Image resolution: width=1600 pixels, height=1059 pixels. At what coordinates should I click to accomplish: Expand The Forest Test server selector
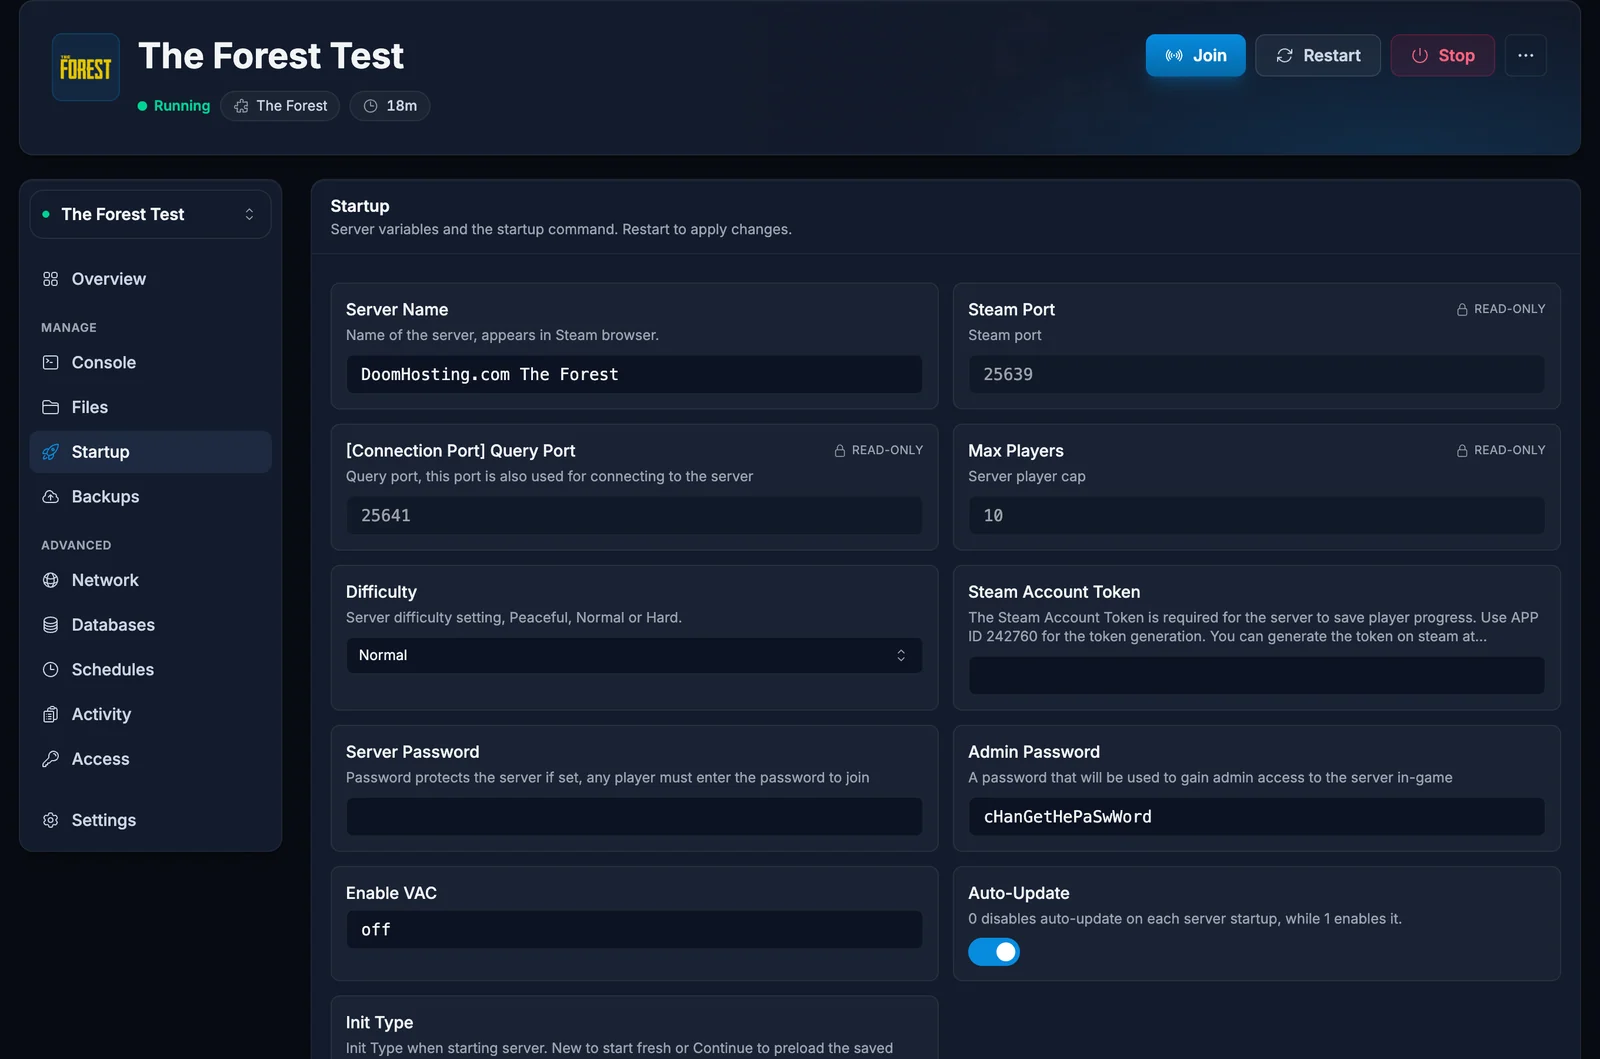click(150, 214)
